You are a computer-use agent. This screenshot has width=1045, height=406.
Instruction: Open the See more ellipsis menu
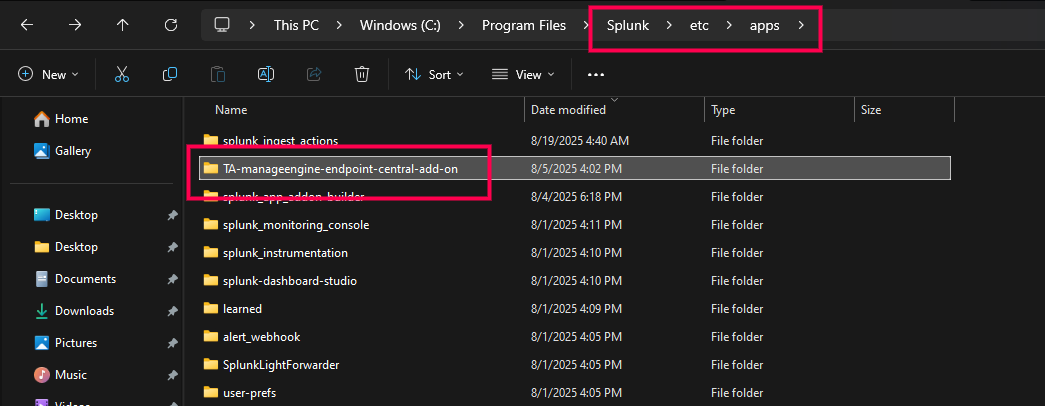tap(596, 74)
